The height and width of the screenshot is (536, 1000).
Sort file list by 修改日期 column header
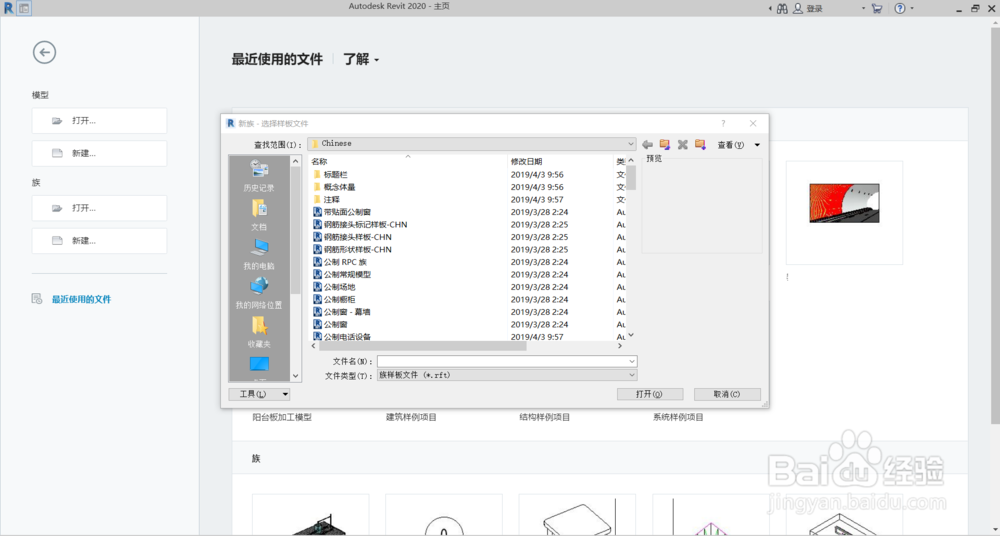pos(560,161)
